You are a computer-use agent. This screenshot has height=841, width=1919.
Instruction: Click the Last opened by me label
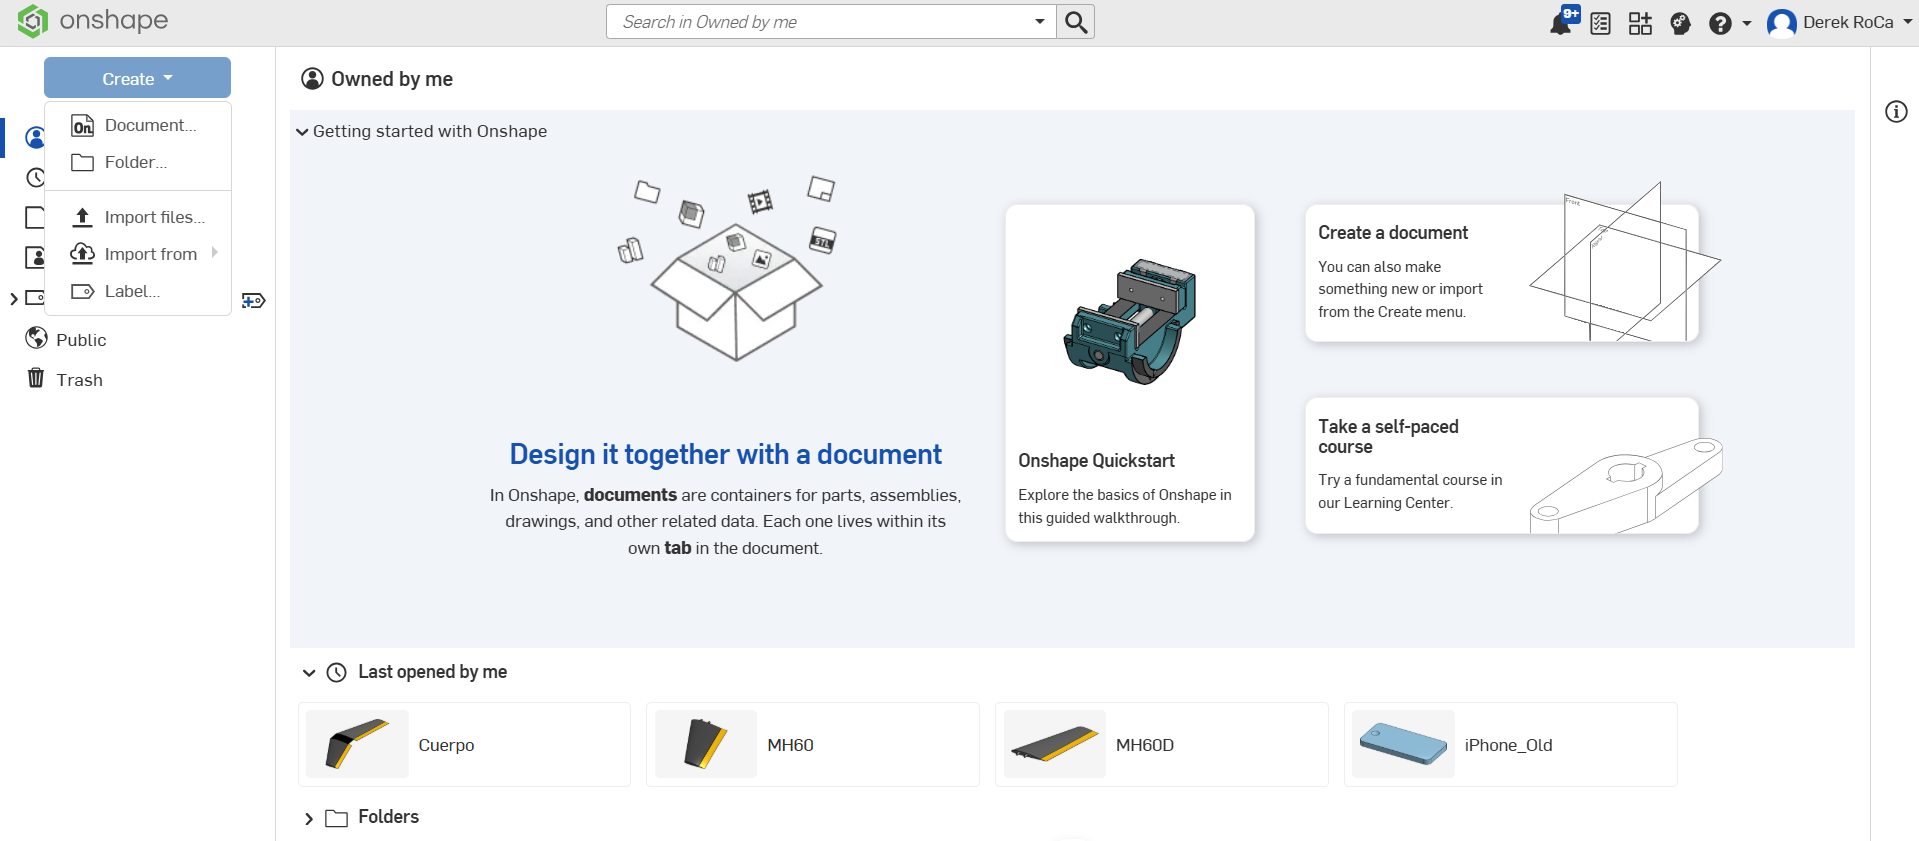pyautogui.click(x=433, y=672)
